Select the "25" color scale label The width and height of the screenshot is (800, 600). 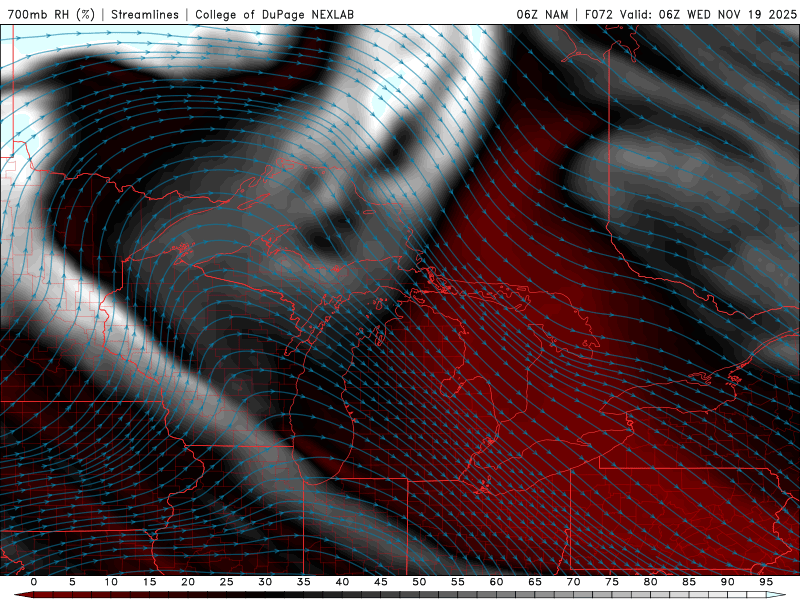pos(226,582)
